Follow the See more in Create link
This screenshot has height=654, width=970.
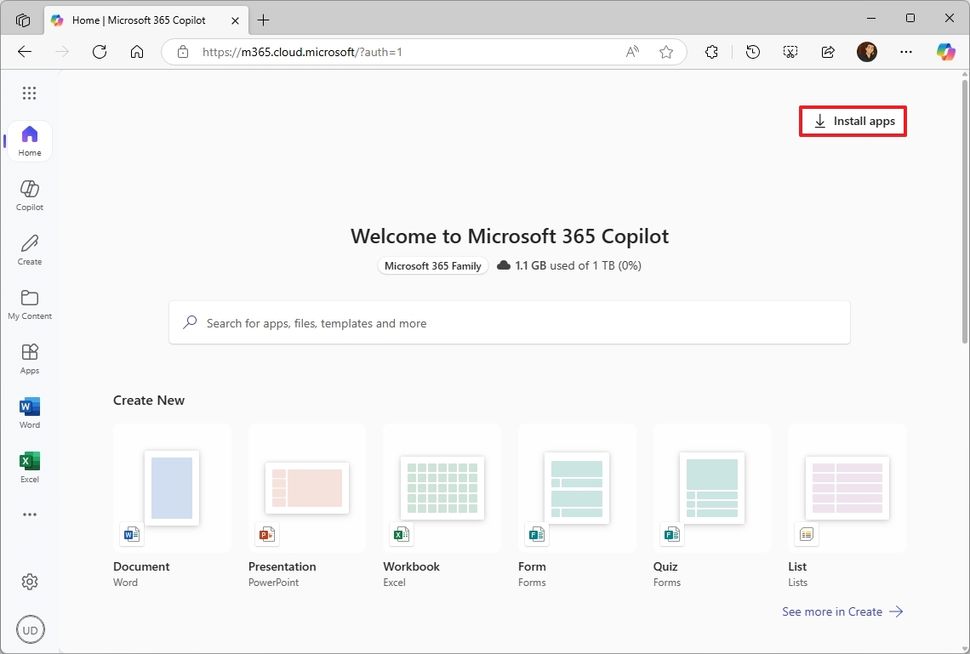click(842, 611)
